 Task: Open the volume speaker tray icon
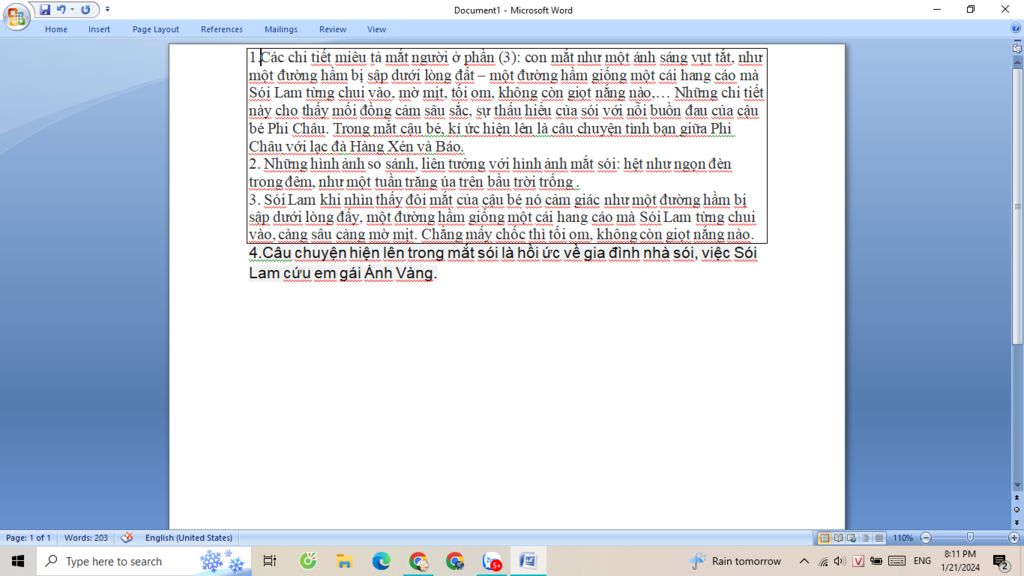(840, 561)
